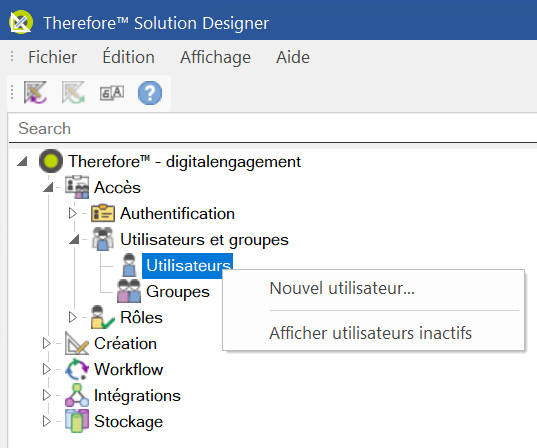Click the Authentification badge icon
The image size is (537, 448).
103,213
